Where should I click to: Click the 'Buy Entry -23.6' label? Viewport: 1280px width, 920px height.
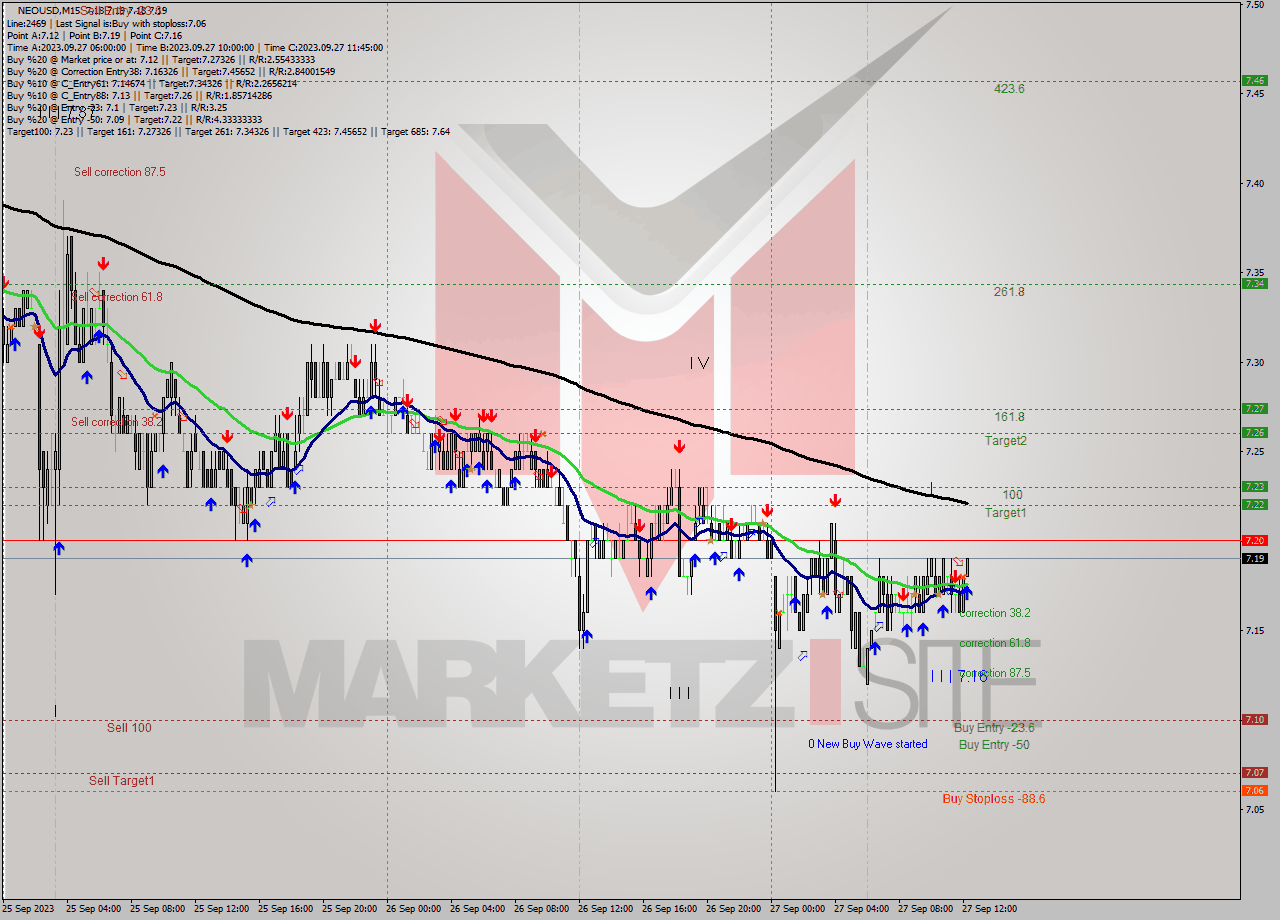pyautogui.click(x=994, y=728)
